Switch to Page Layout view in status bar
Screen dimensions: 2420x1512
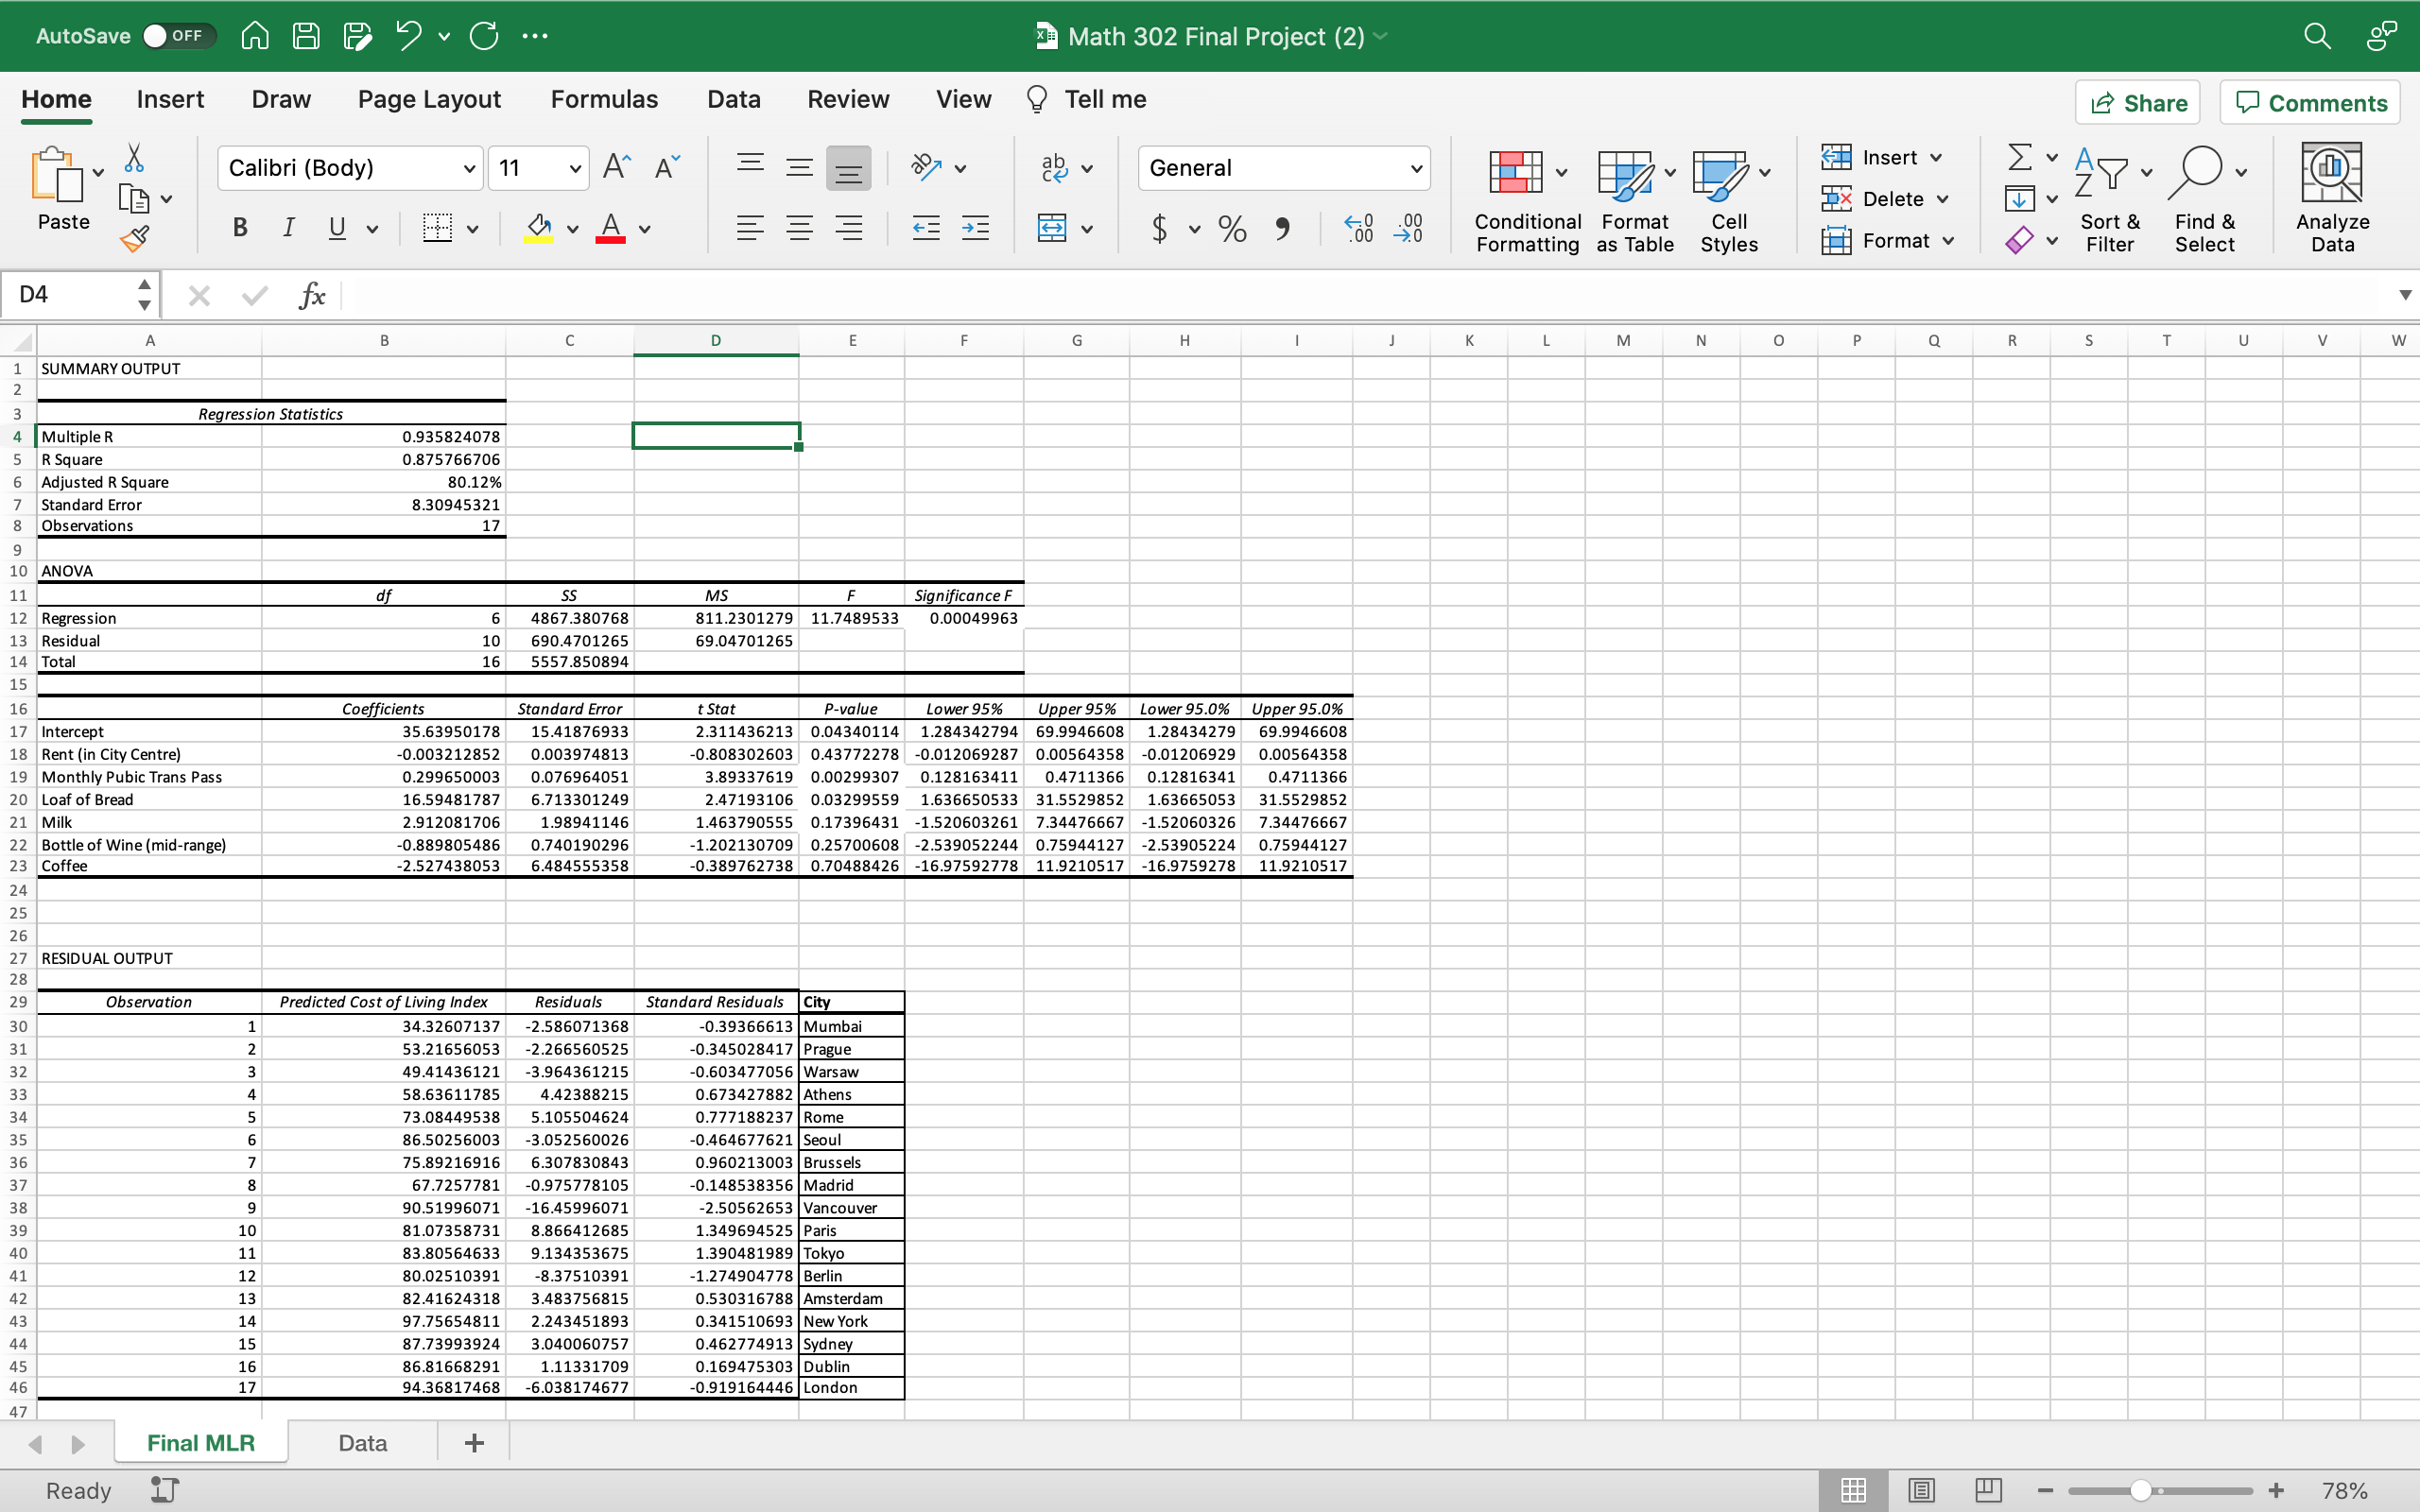1920,1490
